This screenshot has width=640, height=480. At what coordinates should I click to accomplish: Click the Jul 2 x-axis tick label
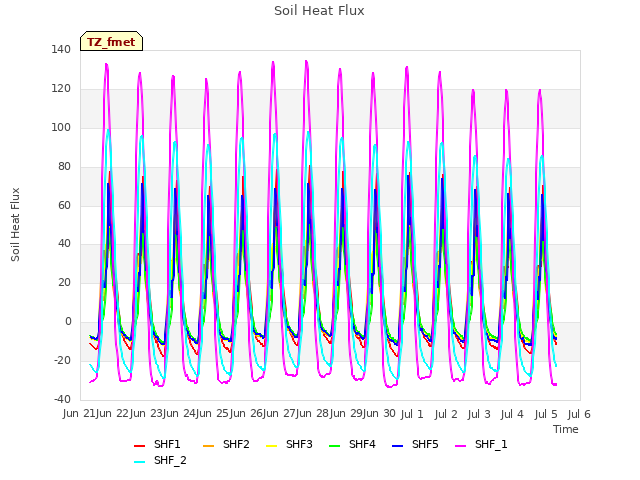tap(446, 414)
